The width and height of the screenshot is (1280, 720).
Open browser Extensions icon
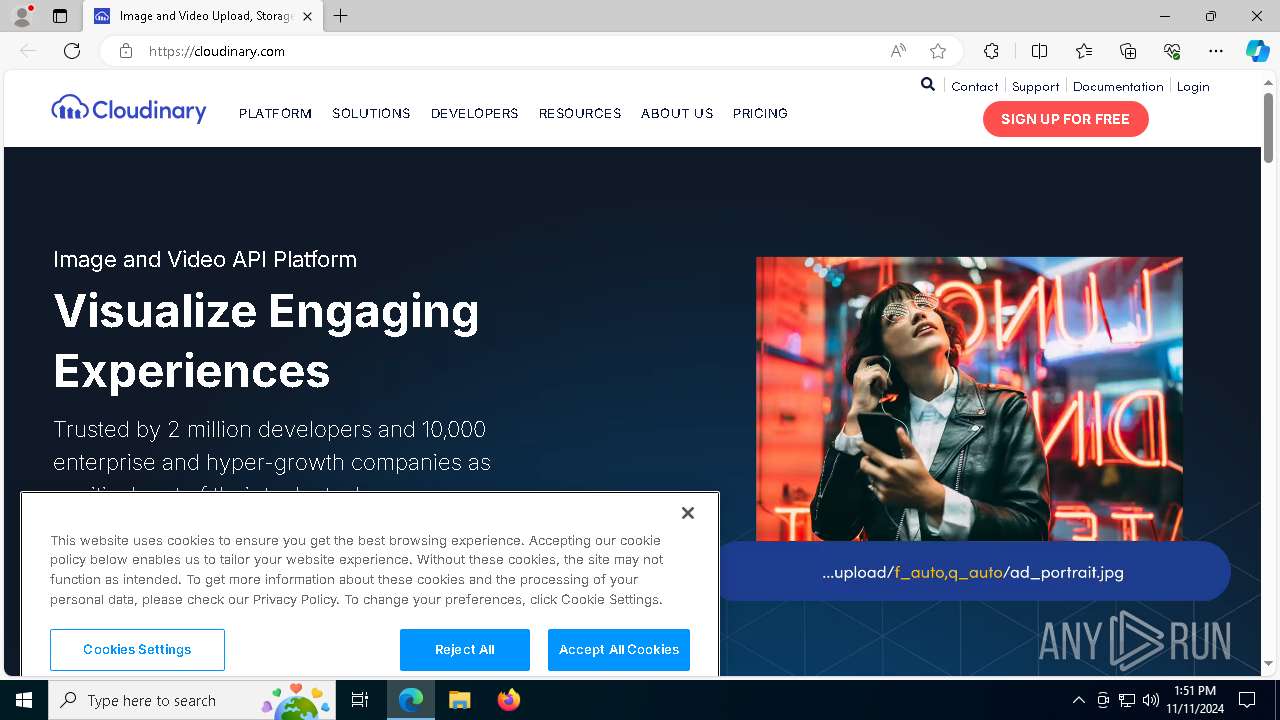click(991, 51)
